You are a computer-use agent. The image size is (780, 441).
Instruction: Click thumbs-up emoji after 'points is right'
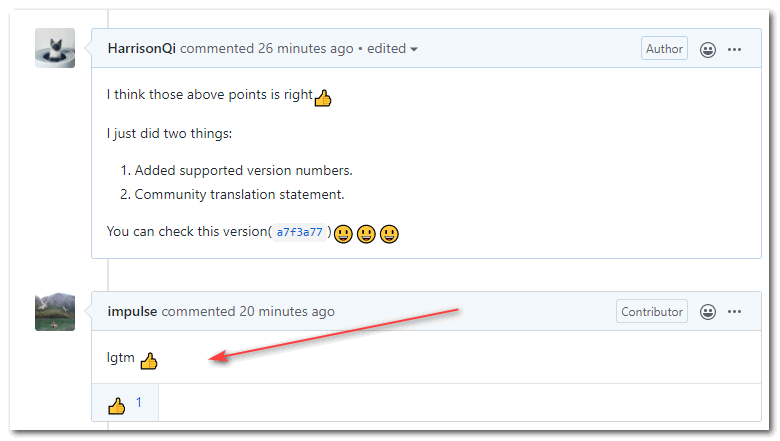coord(323,98)
